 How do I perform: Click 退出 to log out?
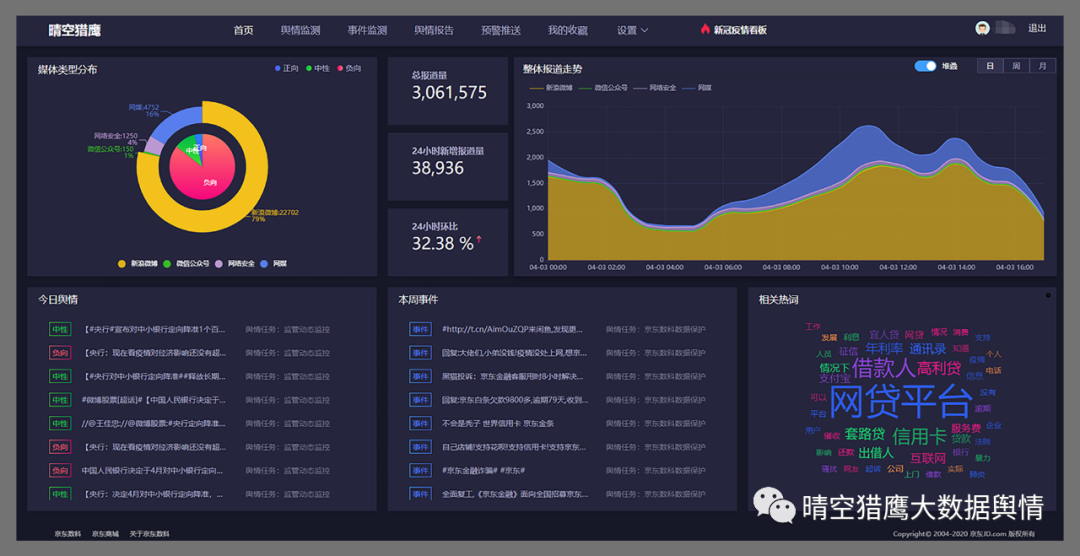point(1037,28)
